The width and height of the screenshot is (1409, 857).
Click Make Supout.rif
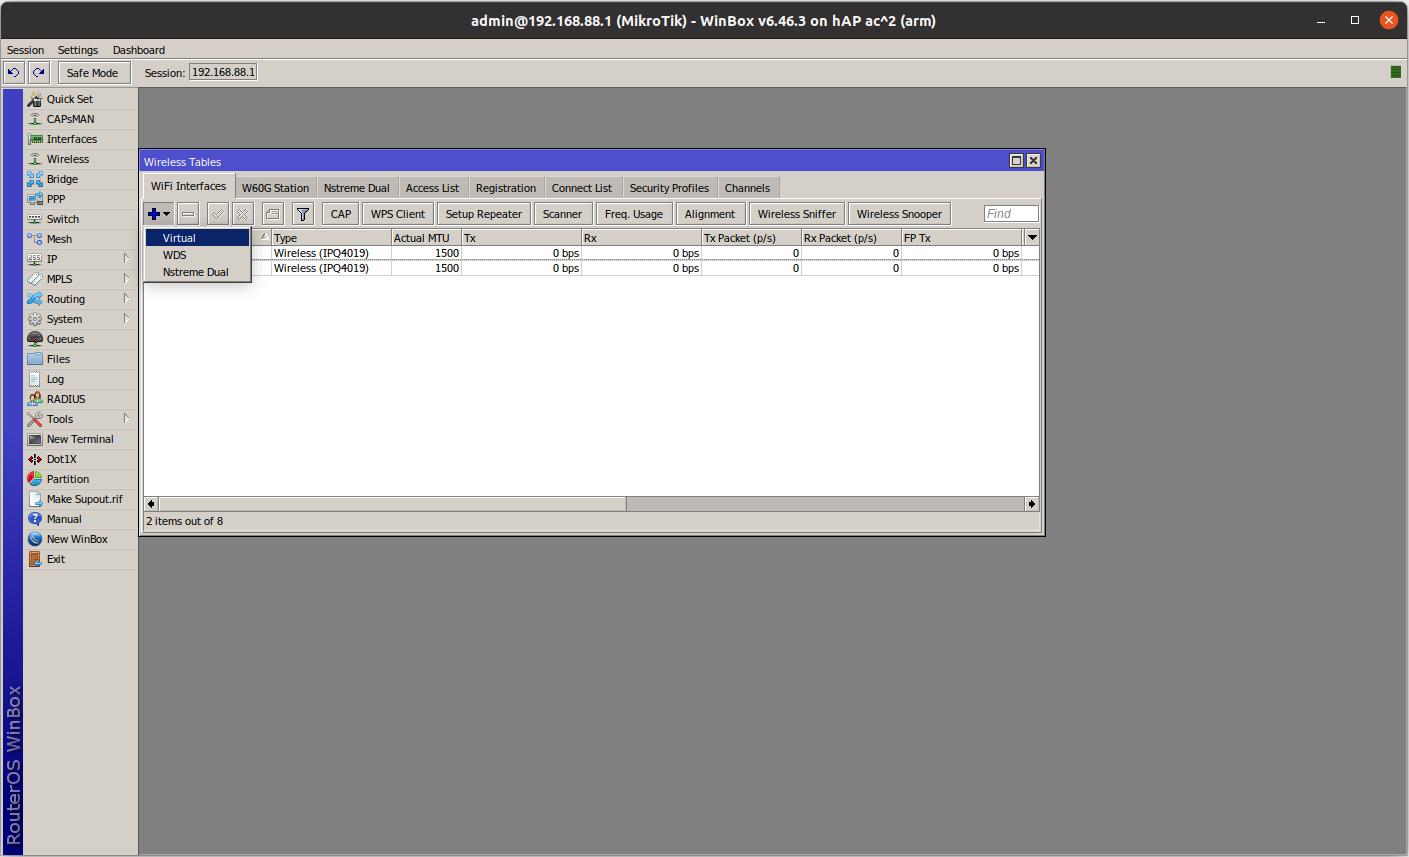click(x=84, y=499)
